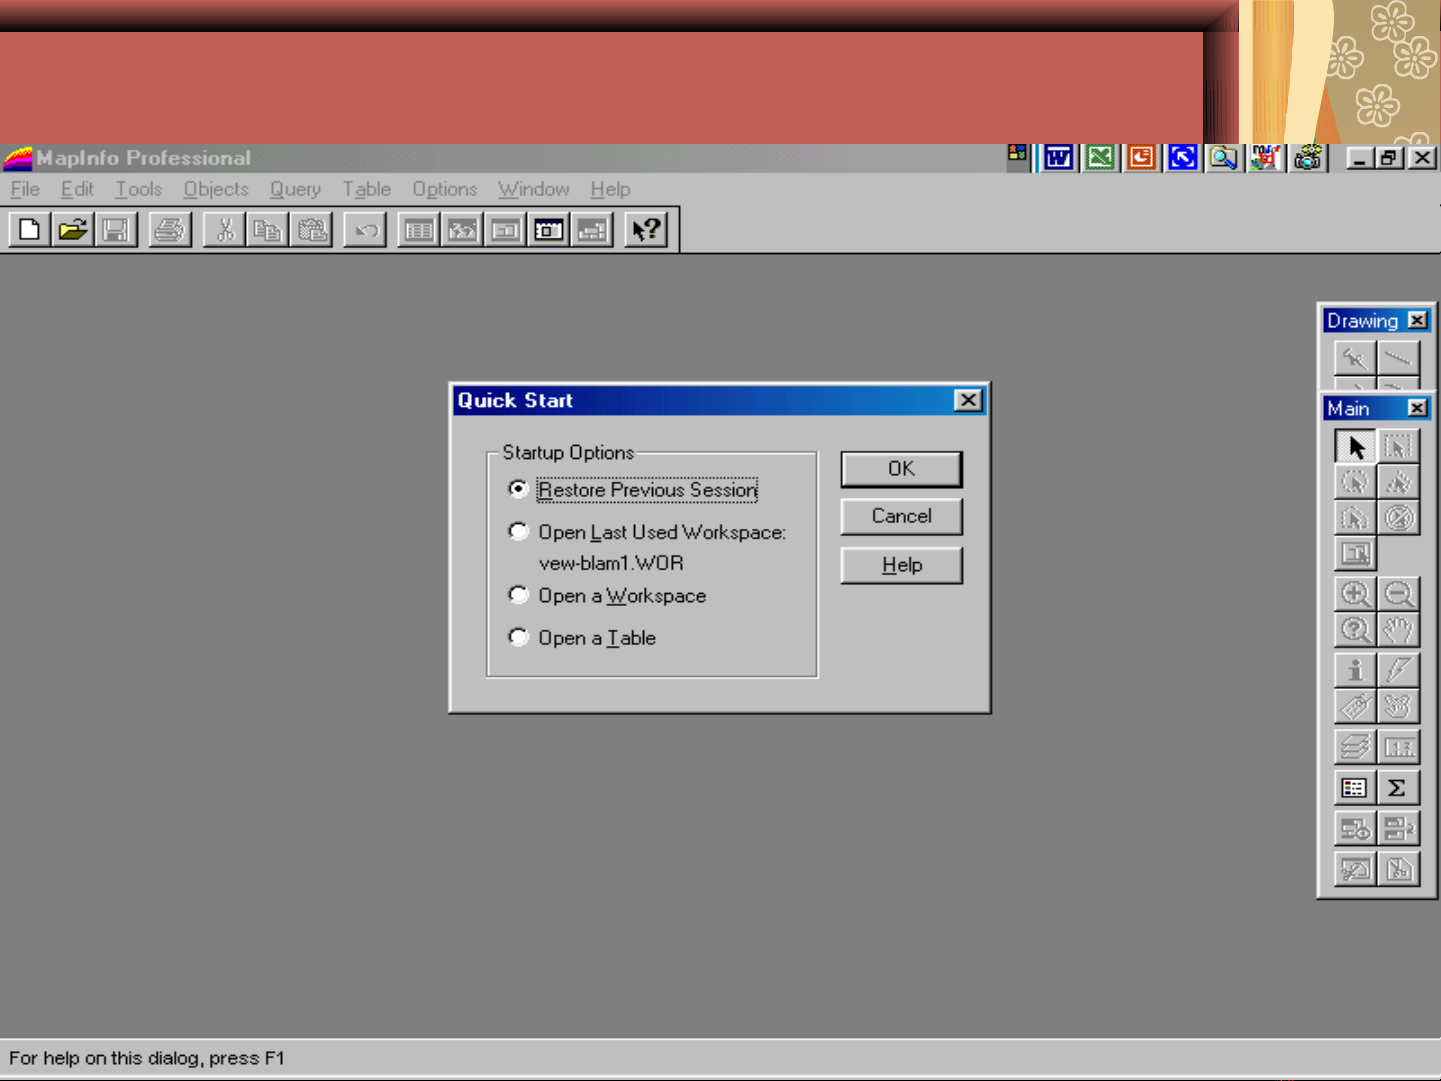This screenshot has height=1081, width=1441.
Task: Close the Quick Start dialog
Action: coord(968,400)
